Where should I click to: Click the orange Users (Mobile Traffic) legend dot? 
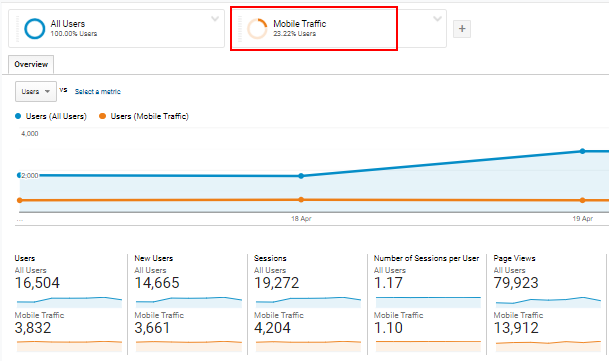102,116
